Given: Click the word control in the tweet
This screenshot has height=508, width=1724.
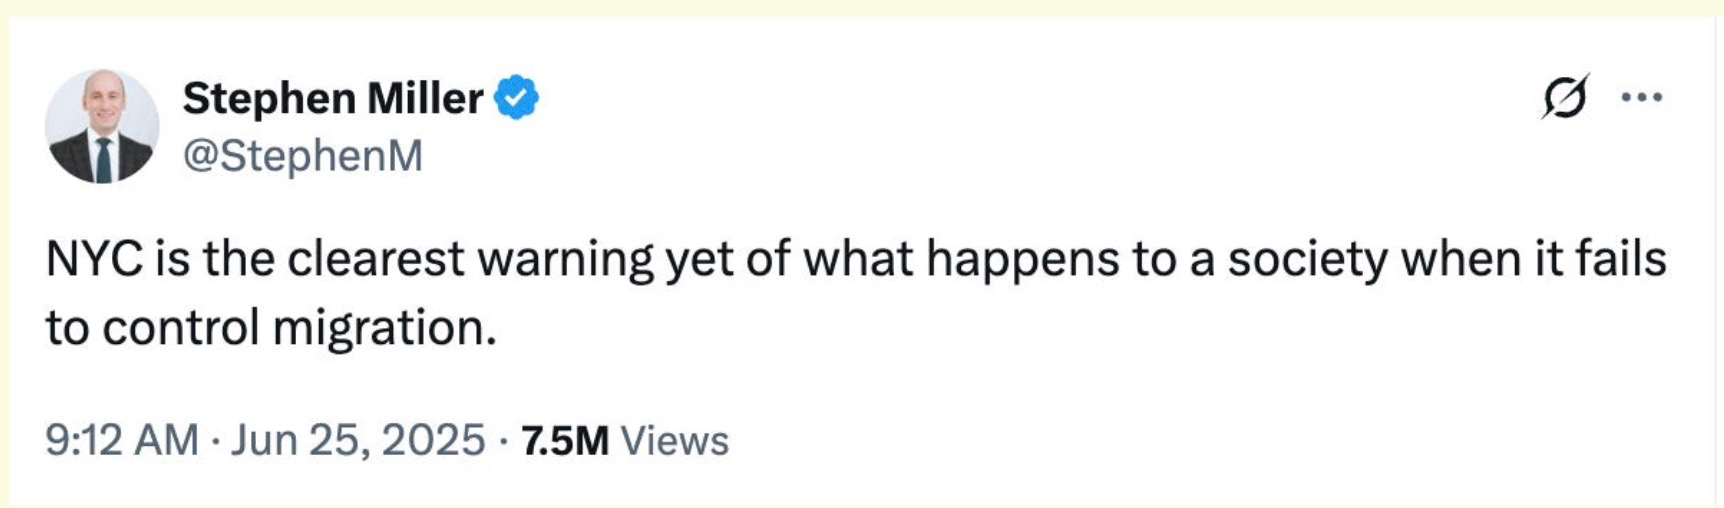Looking at the screenshot, I should (x=180, y=328).
